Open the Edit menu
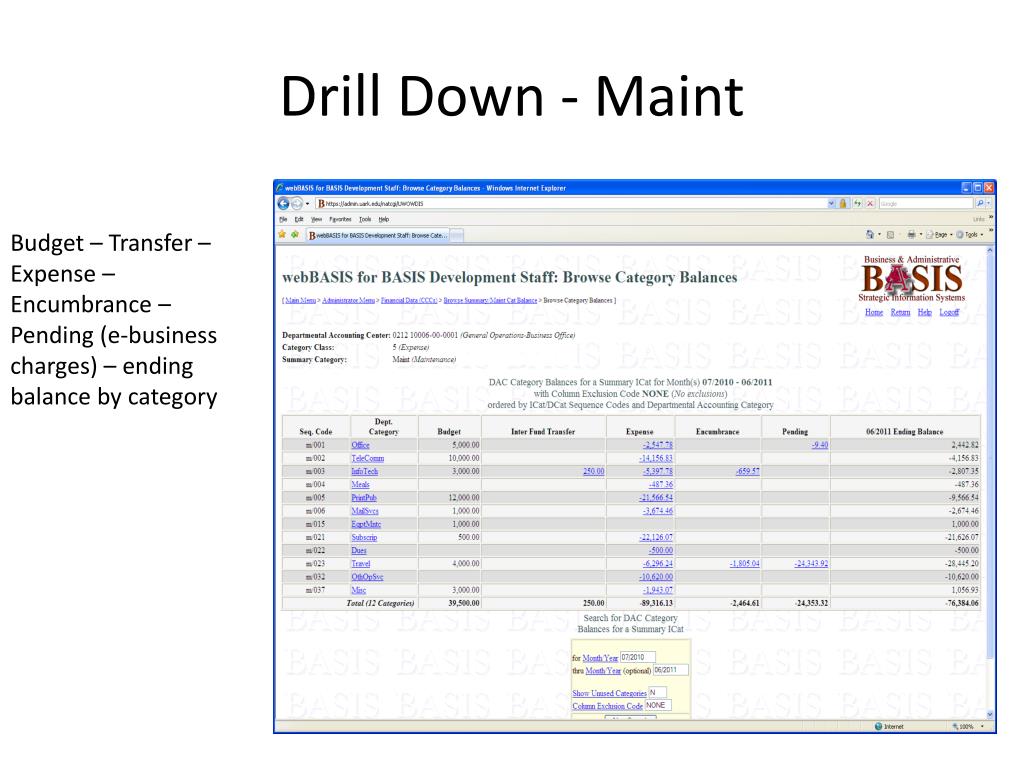Image resolution: width=1024 pixels, height=768 pixels. [x=298, y=219]
